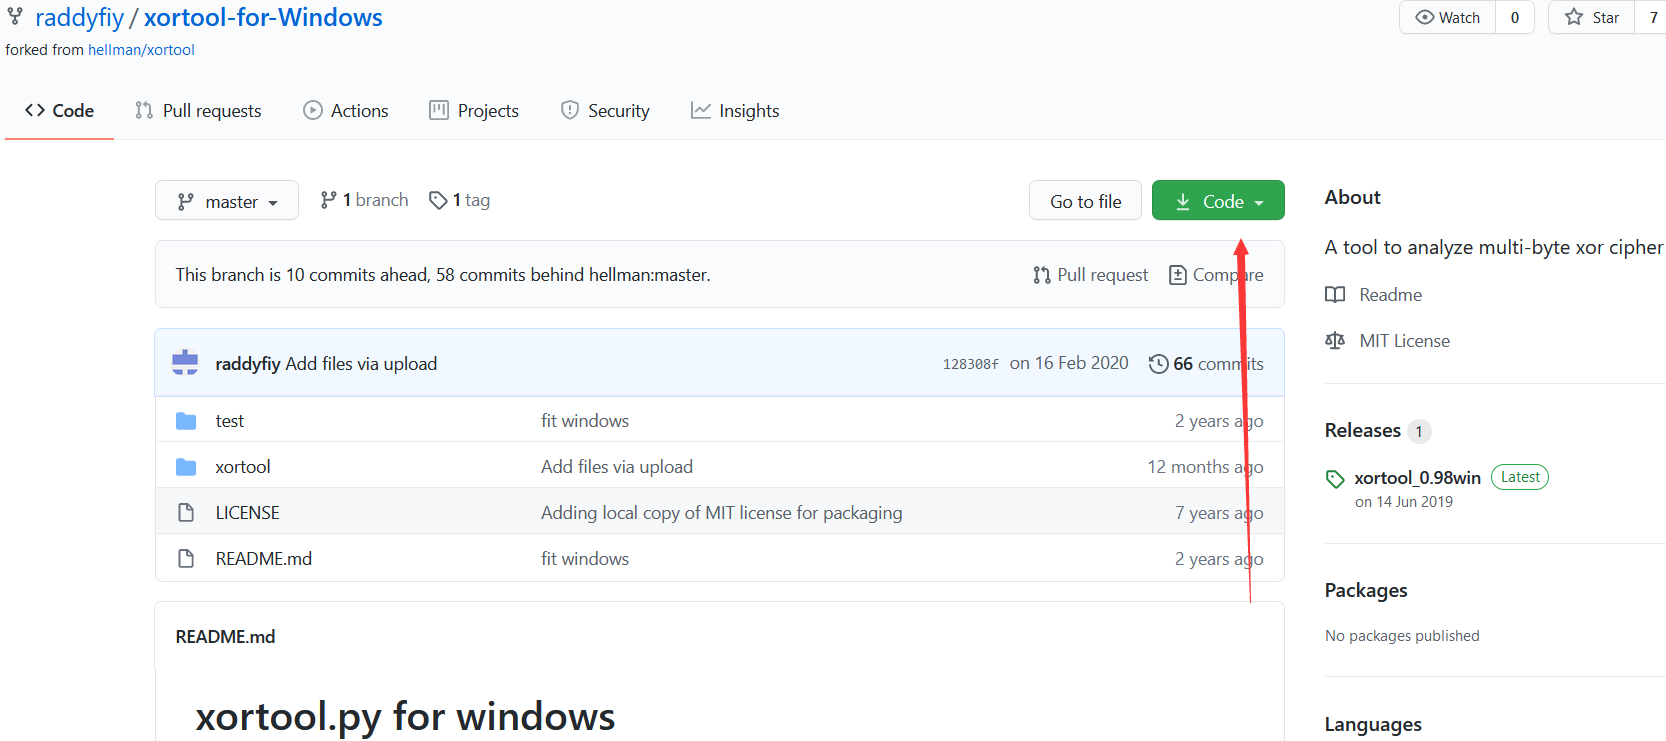
Task: Switch to the Pull requests tab
Action: tap(198, 111)
